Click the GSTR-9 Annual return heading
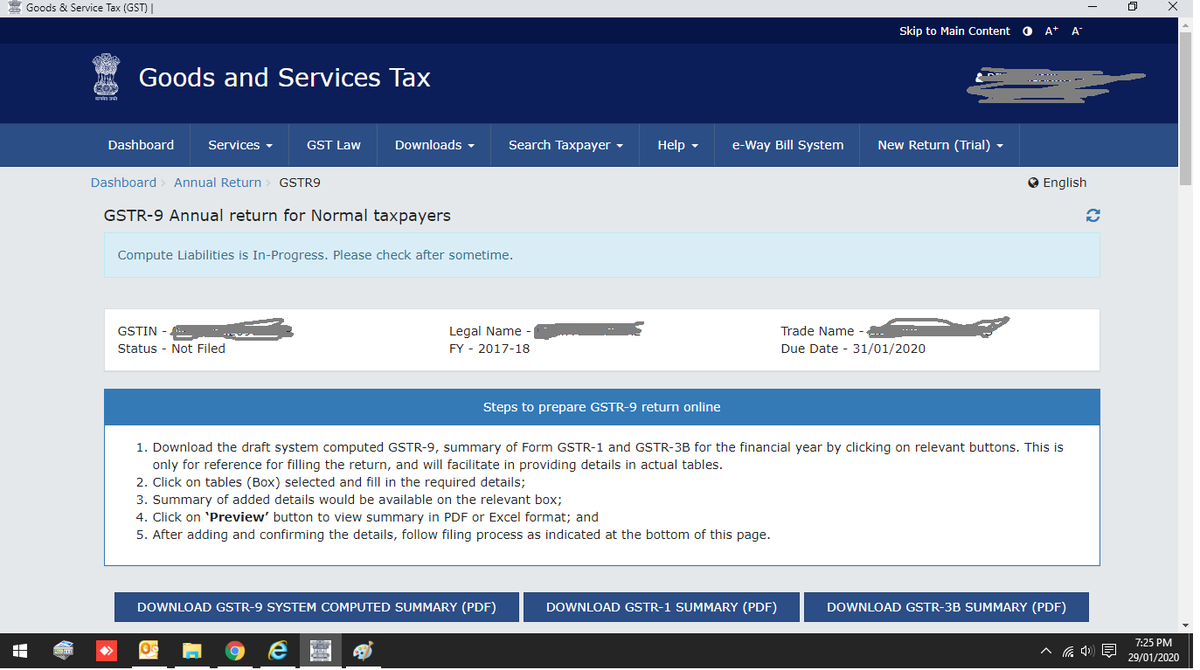 pyautogui.click(x=277, y=216)
